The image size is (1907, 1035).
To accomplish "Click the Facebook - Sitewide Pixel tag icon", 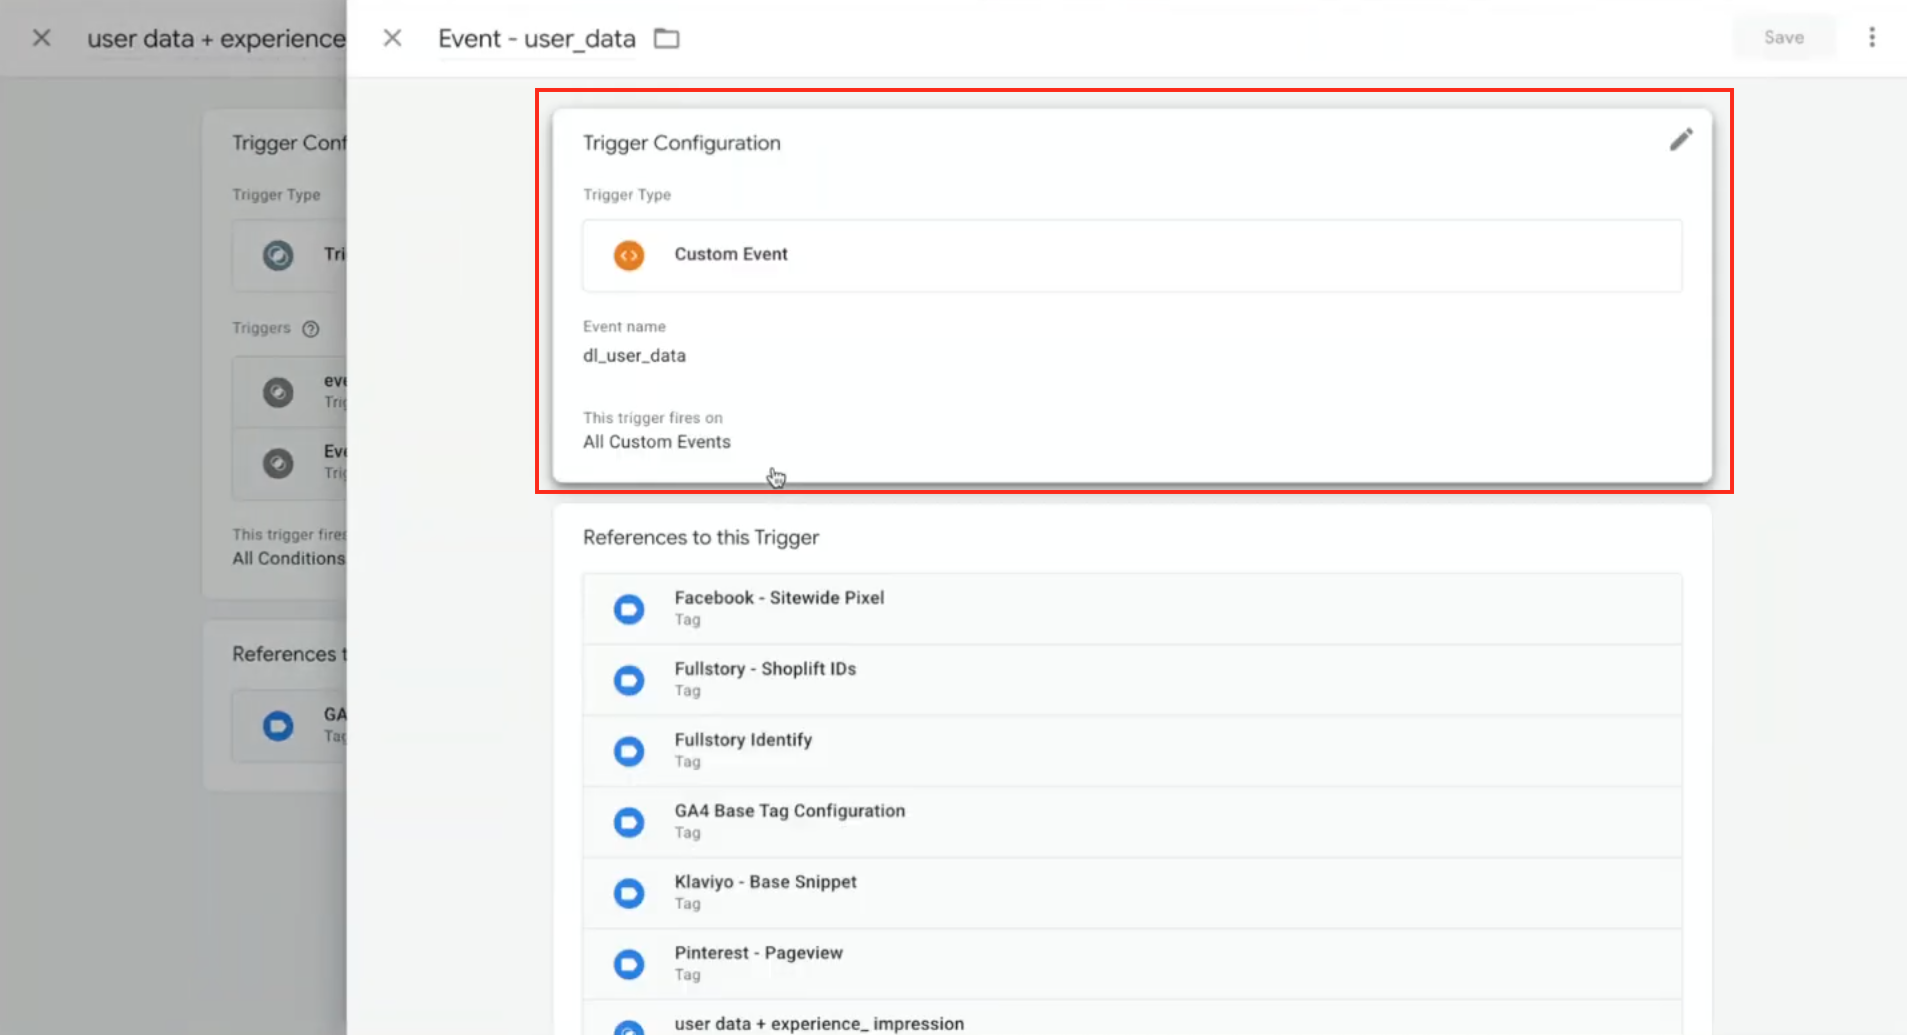I will (x=629, y=609).
